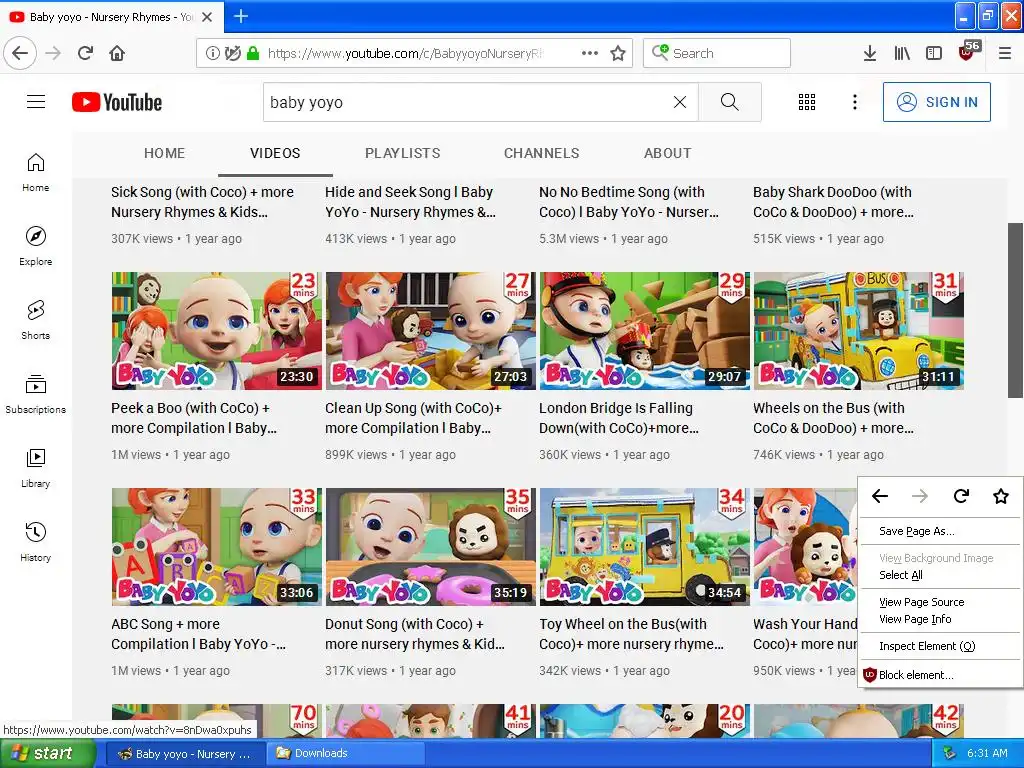Open uBlock Origin extension icon

tap(968, 52)
